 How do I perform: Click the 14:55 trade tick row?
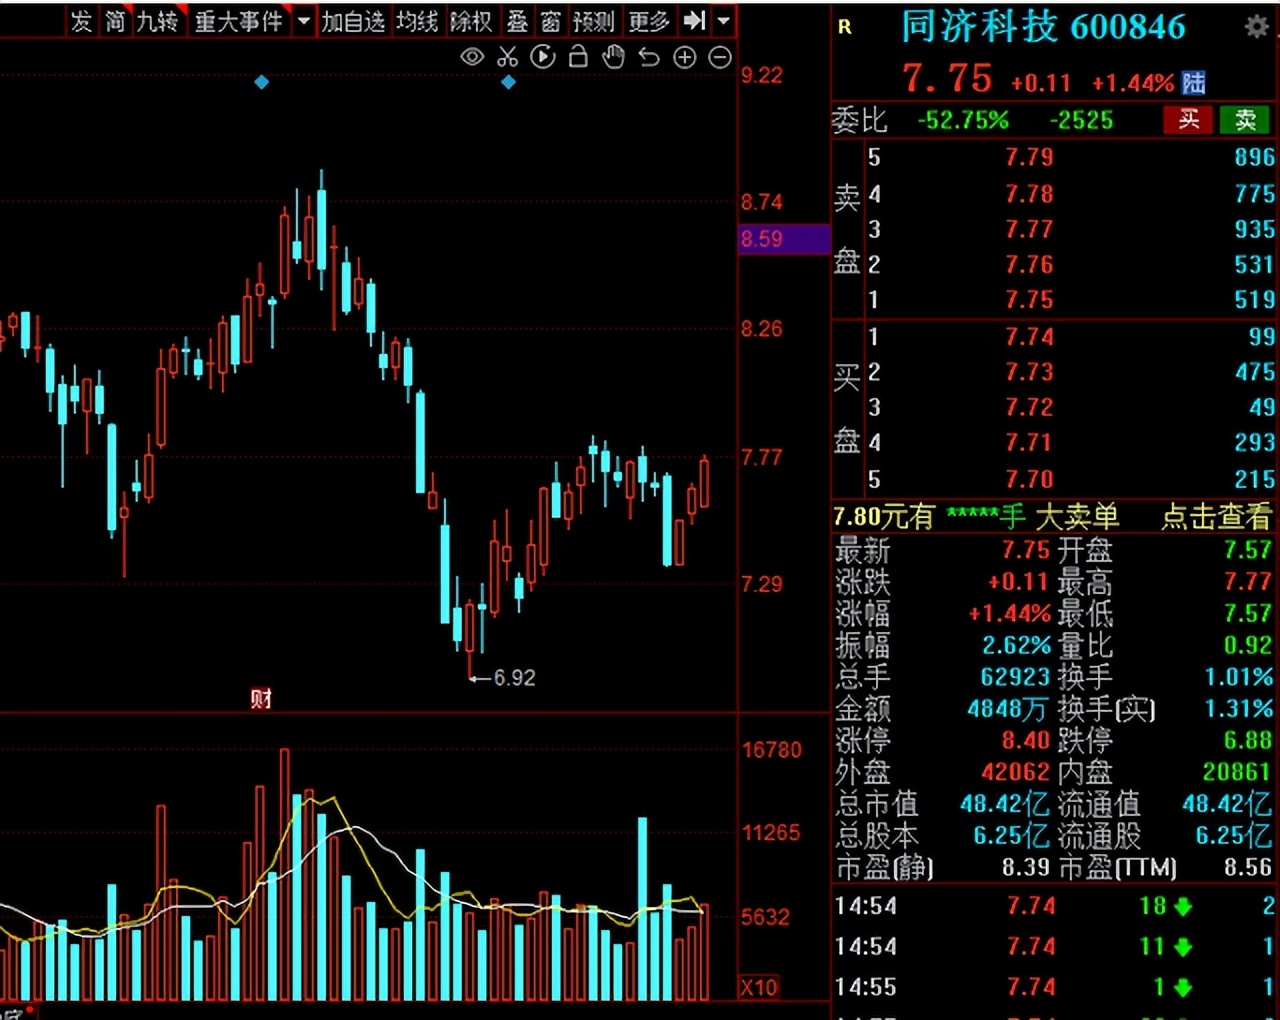tap(1055, 988)
